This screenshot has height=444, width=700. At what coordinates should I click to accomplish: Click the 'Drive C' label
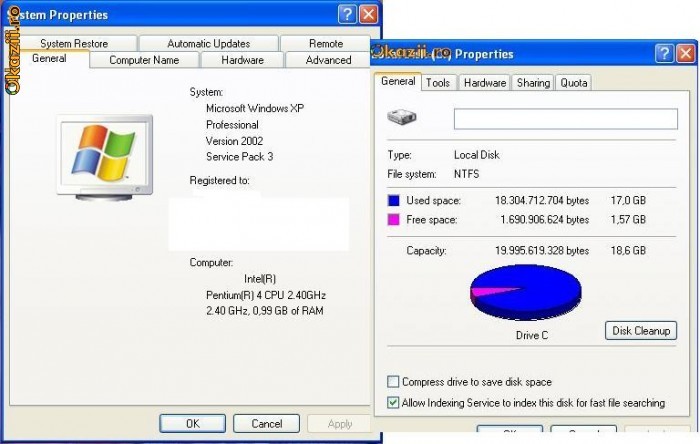pos(531,335)
